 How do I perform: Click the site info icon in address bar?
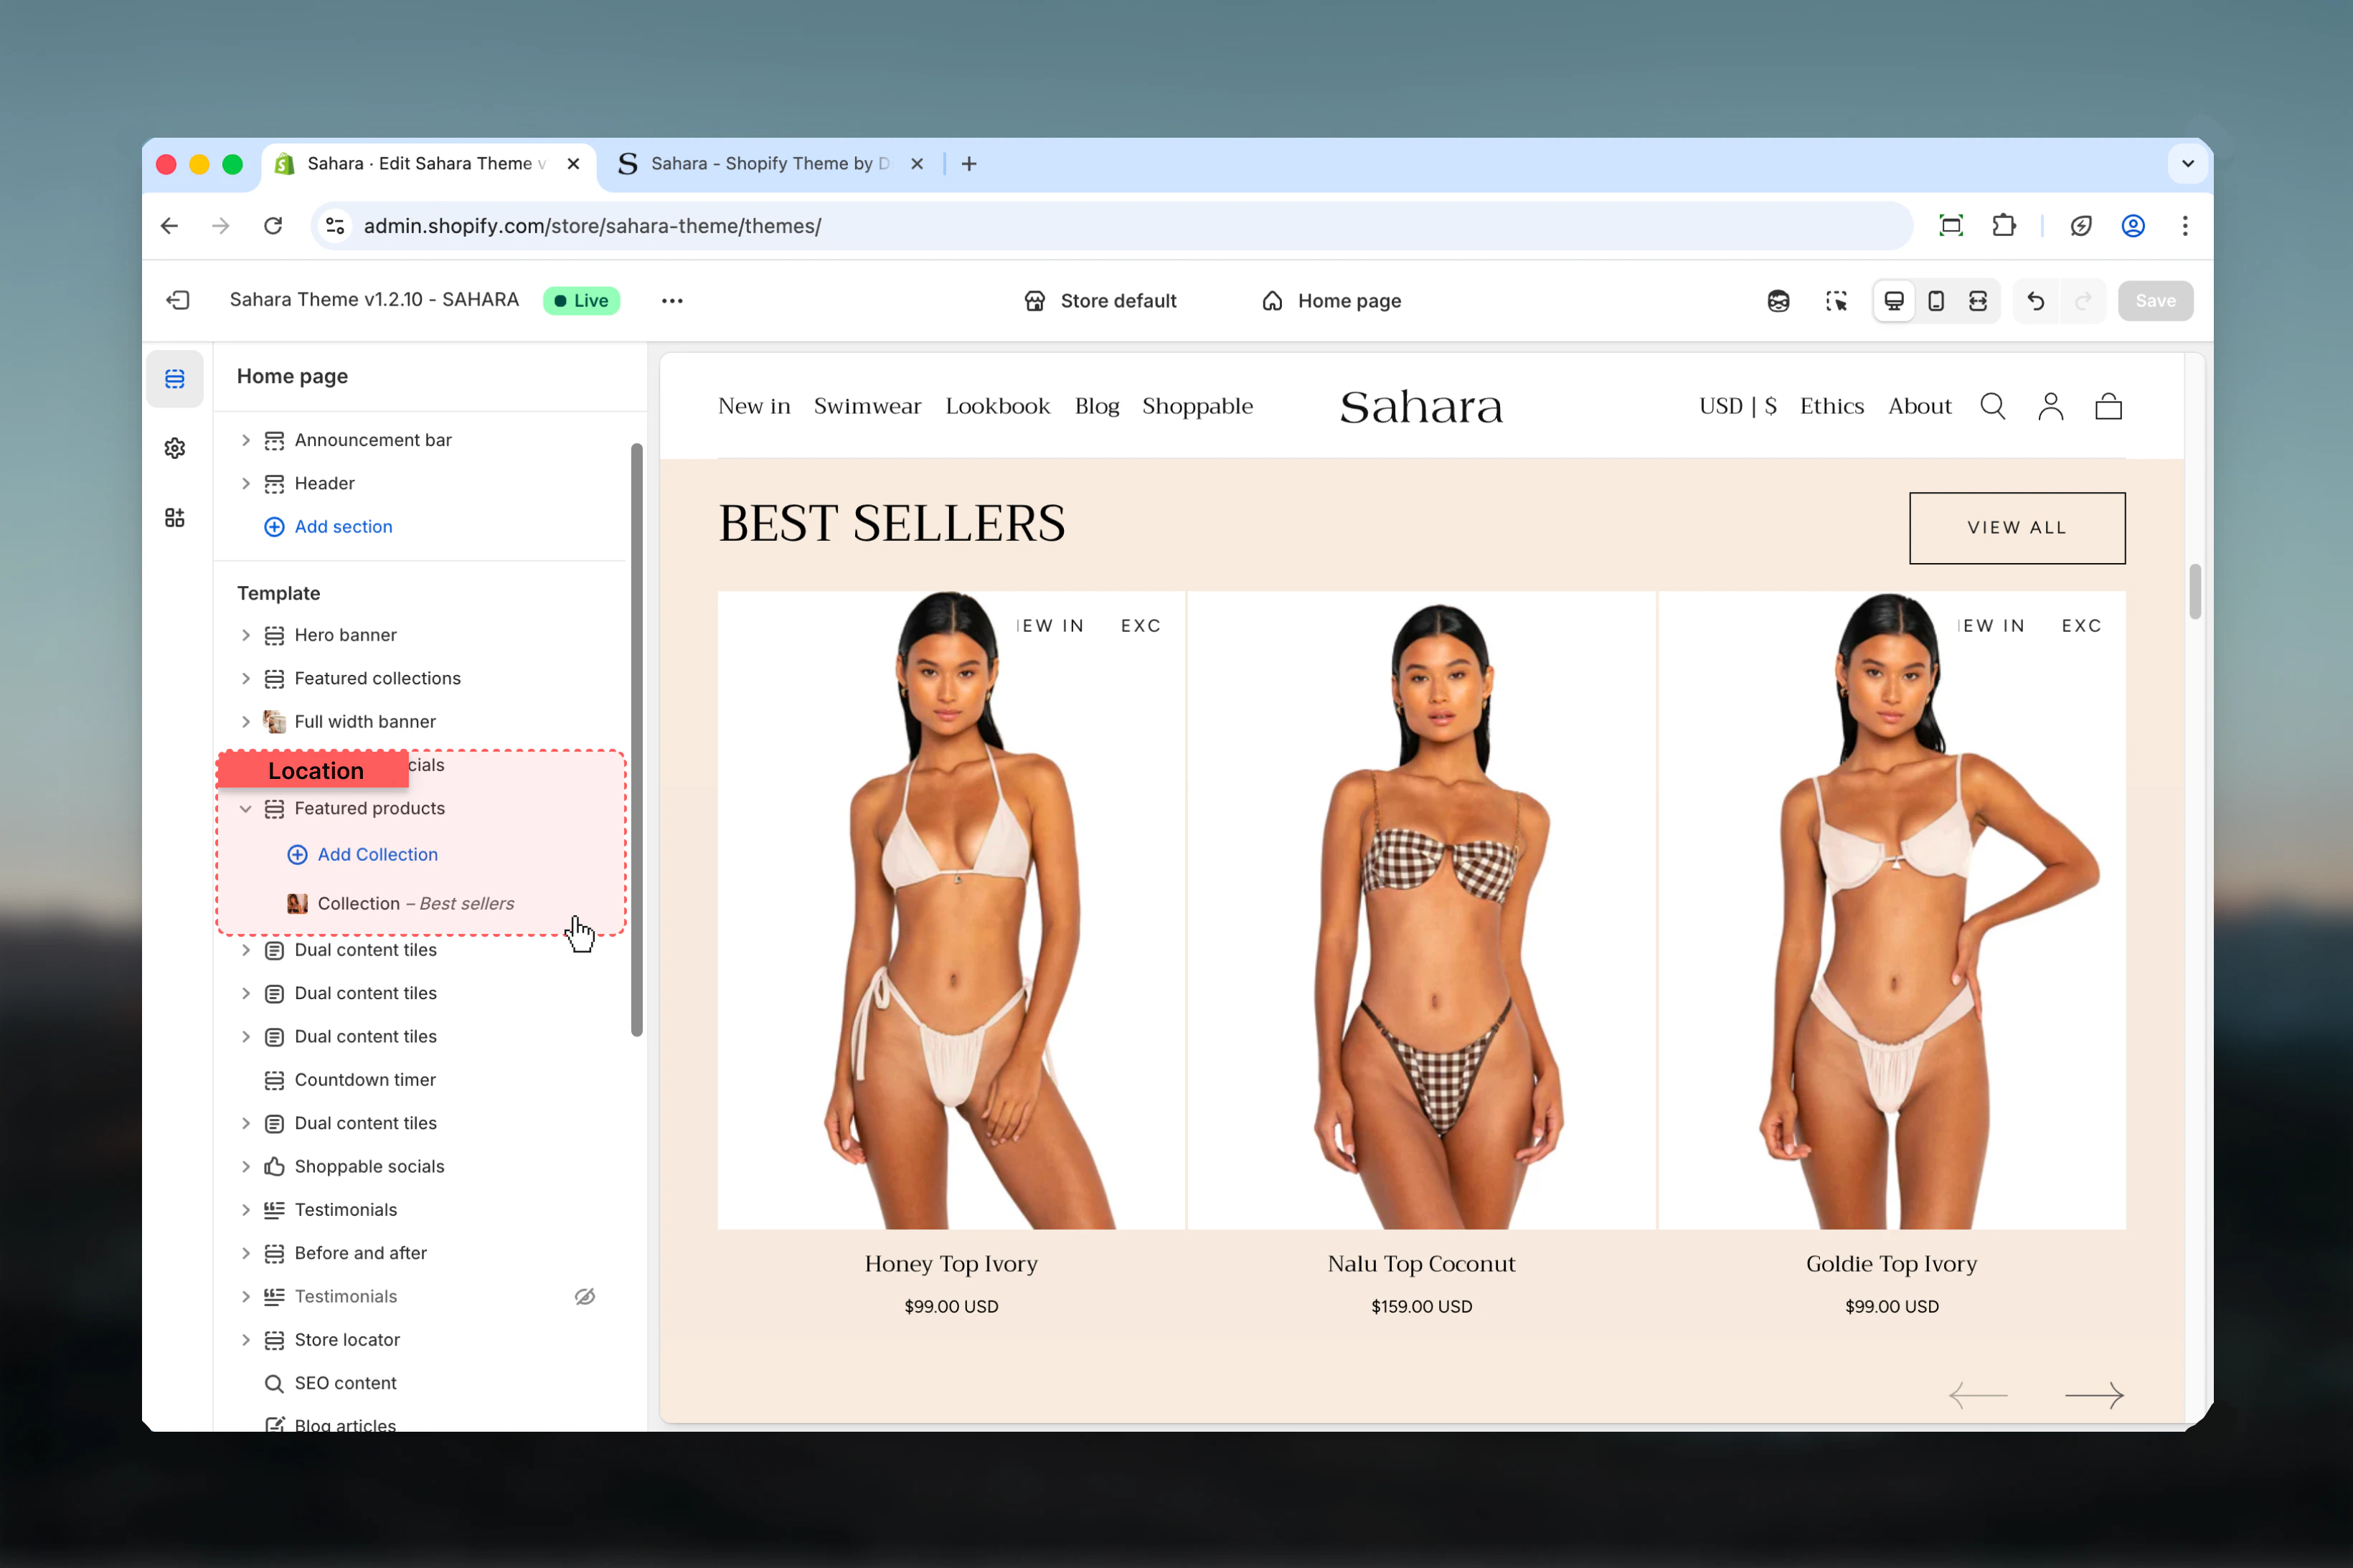click(x=336, y=226)
